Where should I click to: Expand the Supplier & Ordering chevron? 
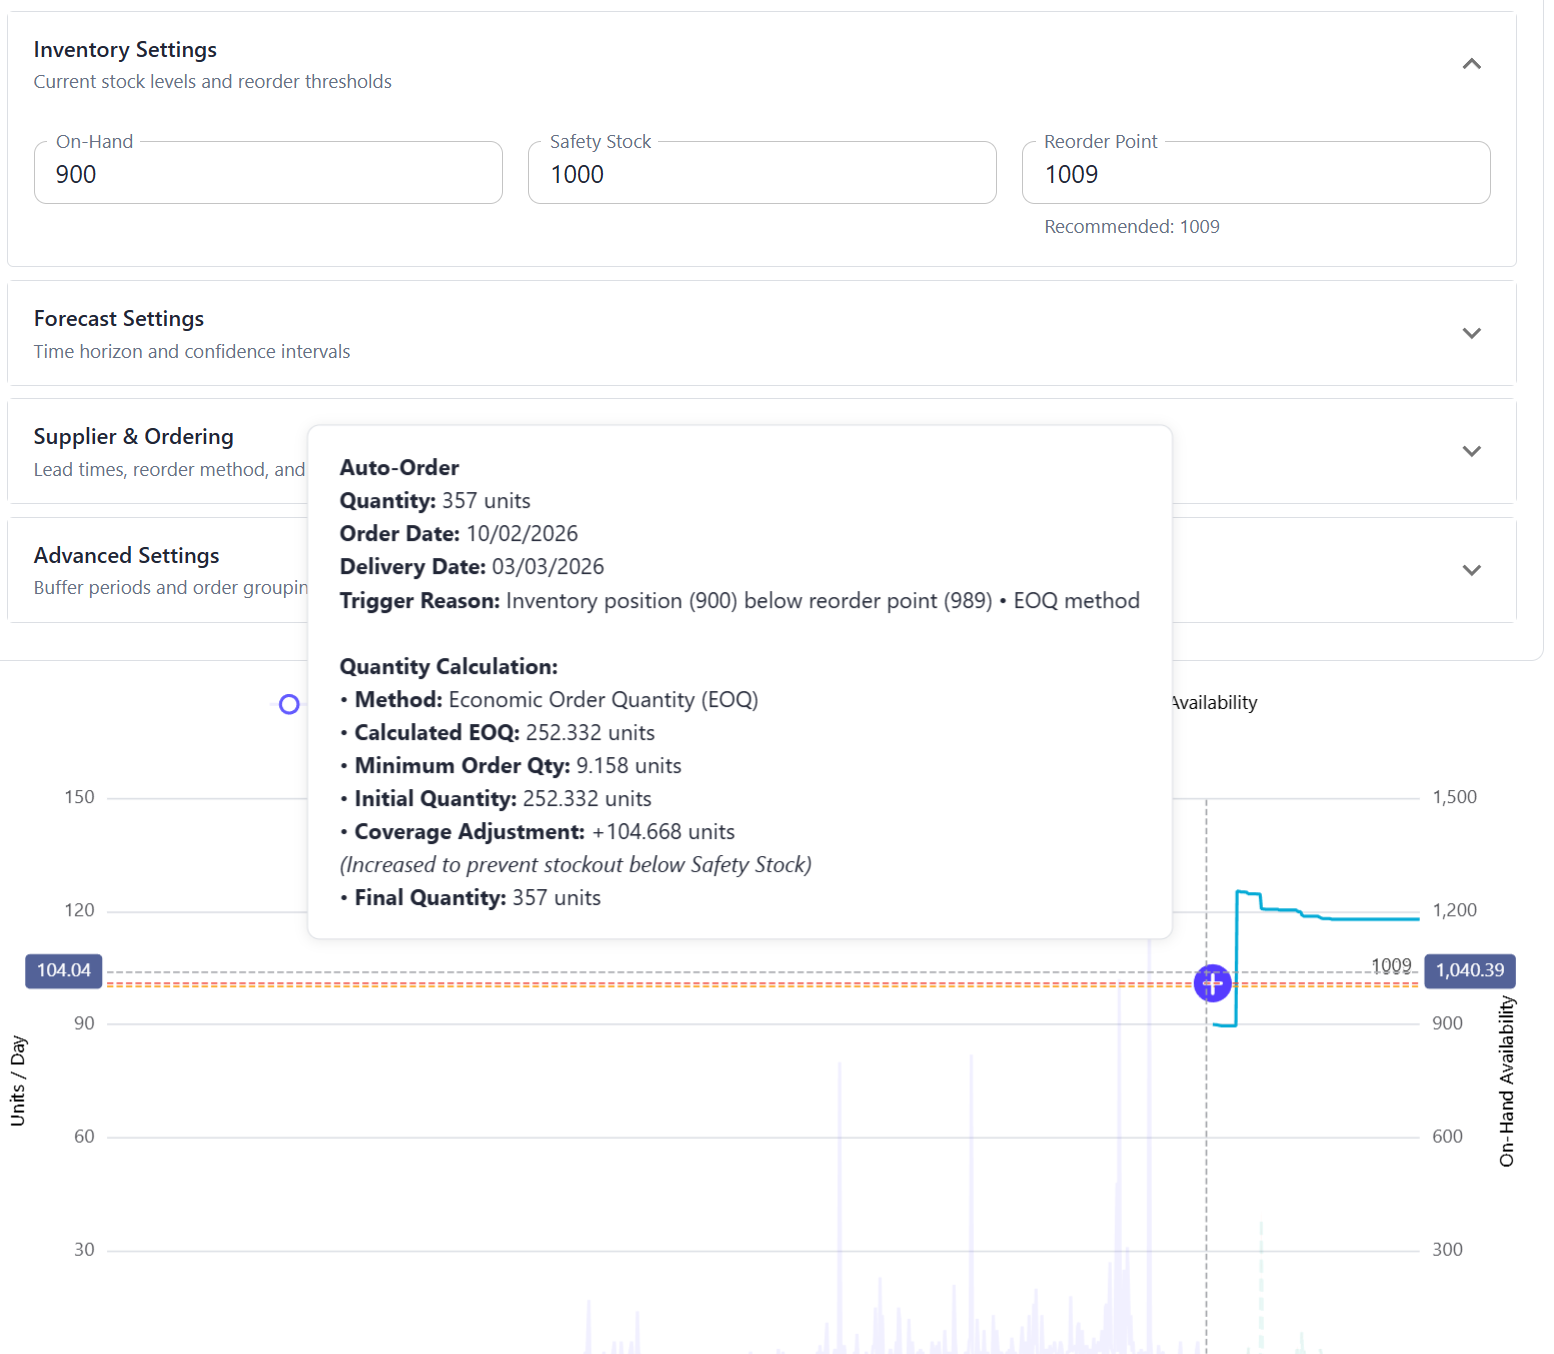coord(1471,451)
